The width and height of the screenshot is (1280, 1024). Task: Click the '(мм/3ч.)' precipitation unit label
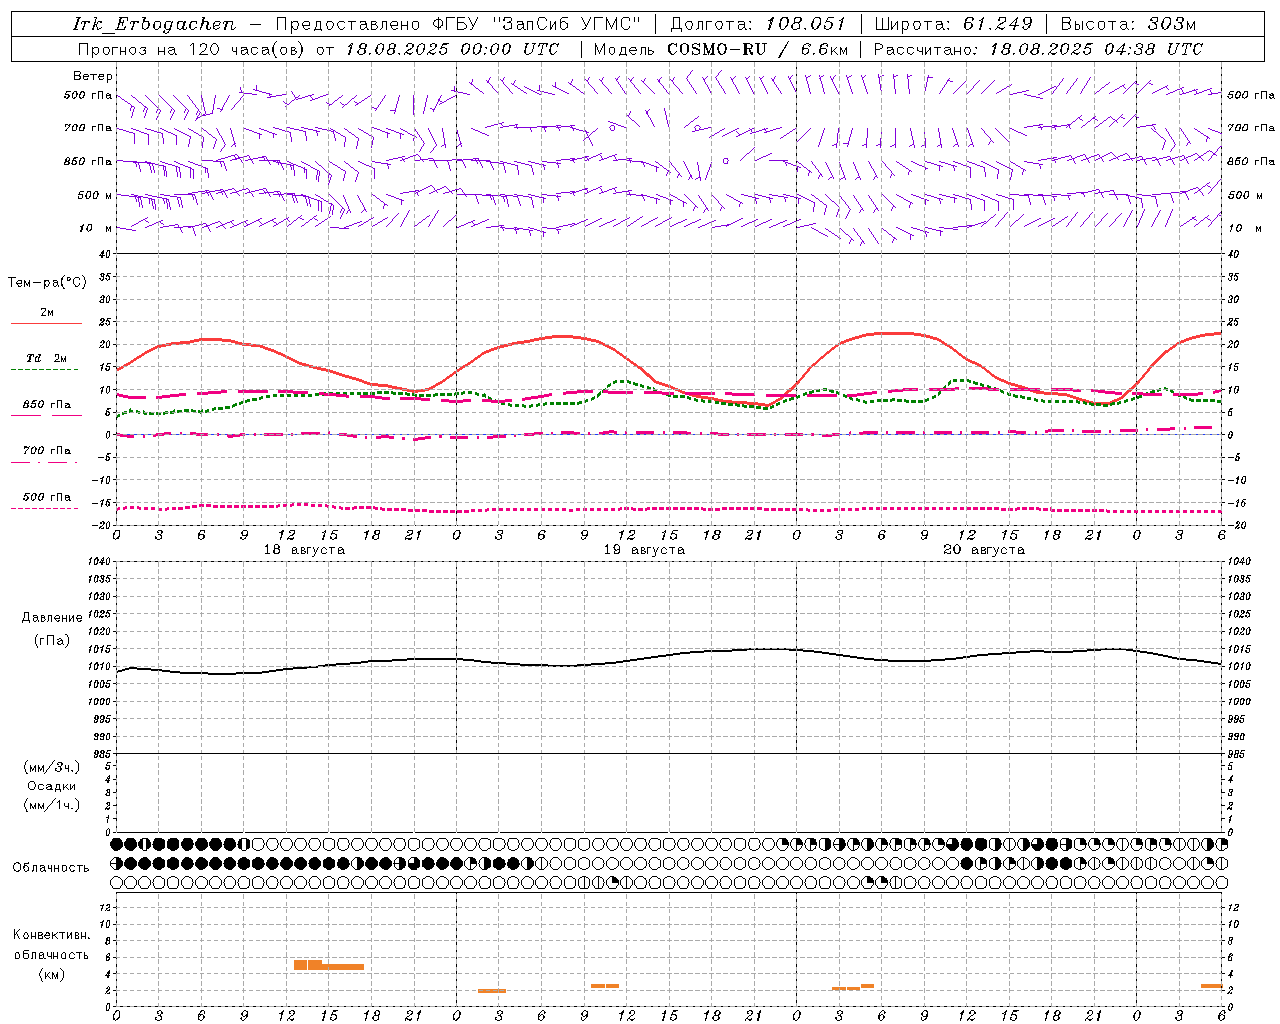pyautogui.click(x=52, y=767)
